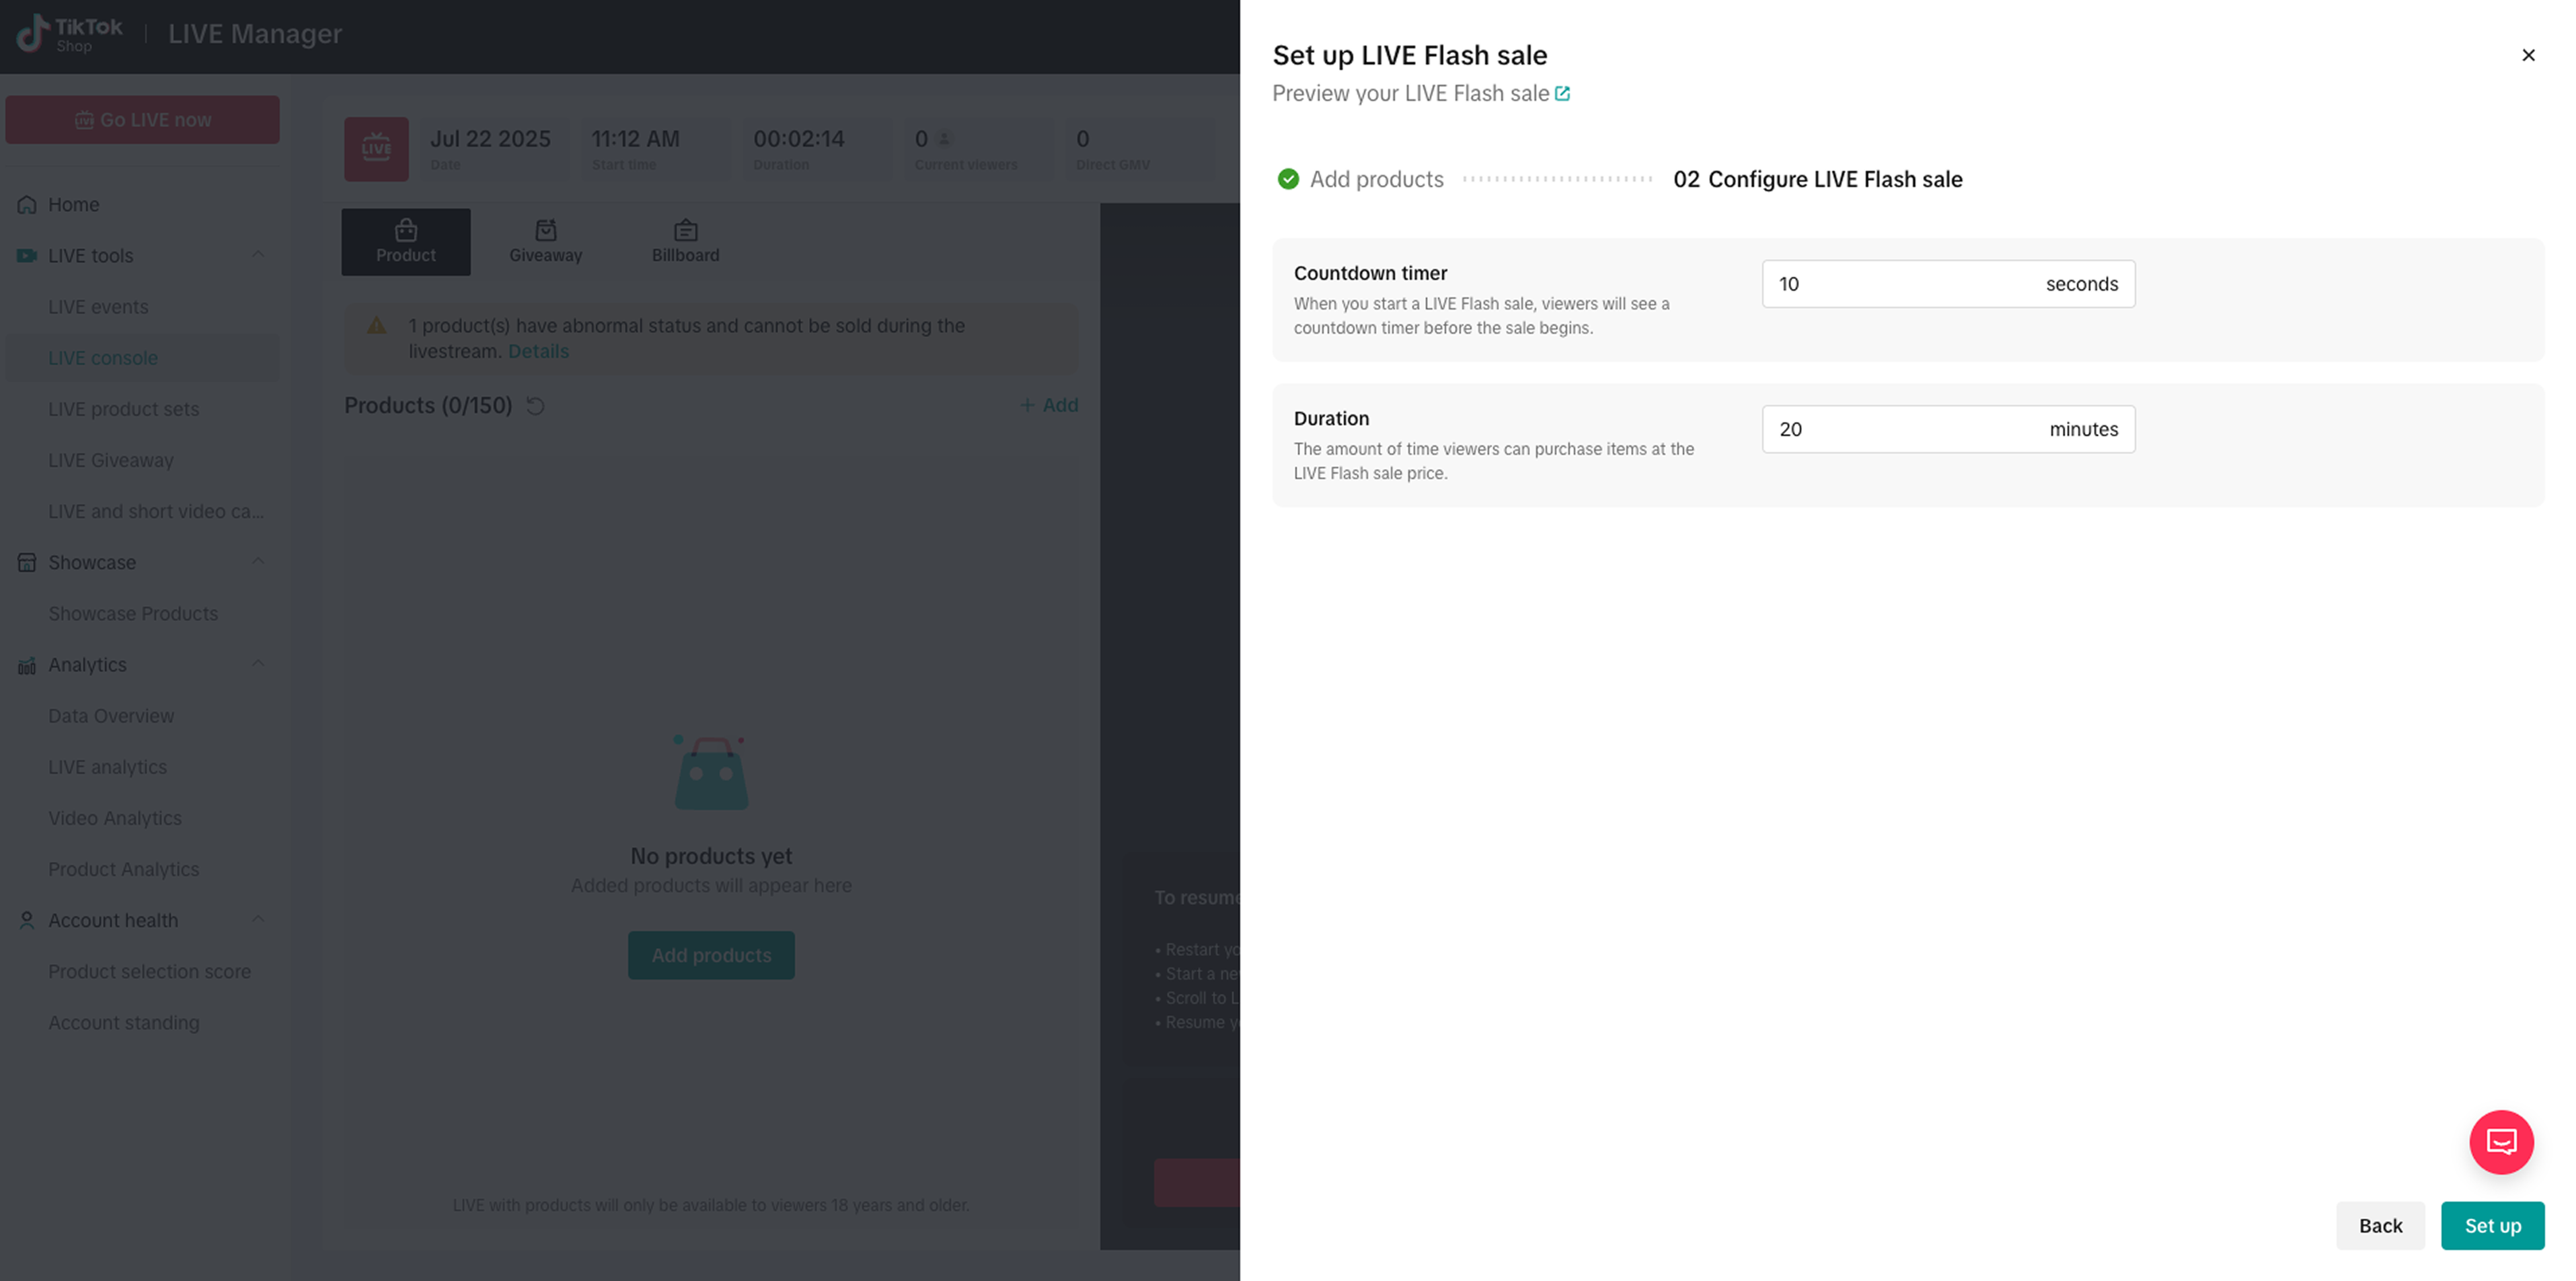Image resolution: width=2576 pixels, height=1281 pixels.
Task: Collapse the Account health section
Action: [258, 920]
